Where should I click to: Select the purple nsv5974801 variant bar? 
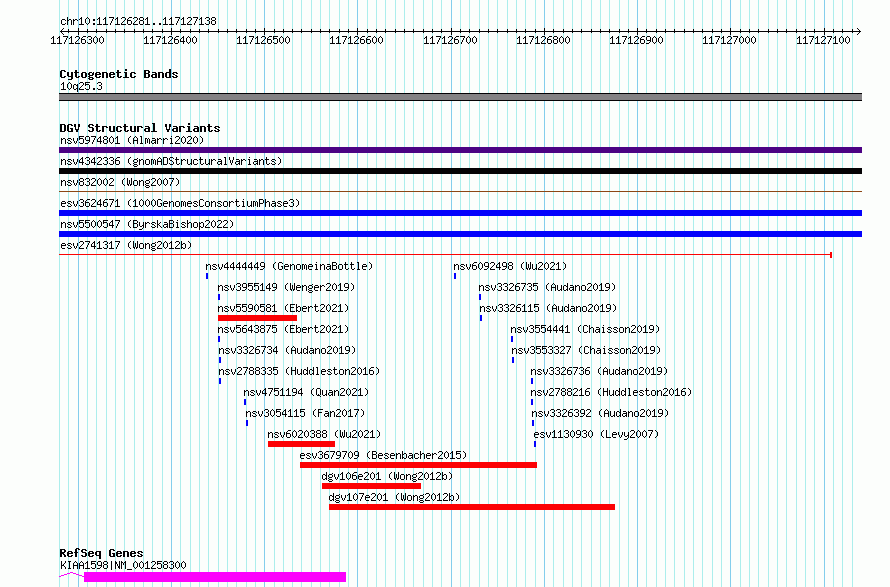460,150
